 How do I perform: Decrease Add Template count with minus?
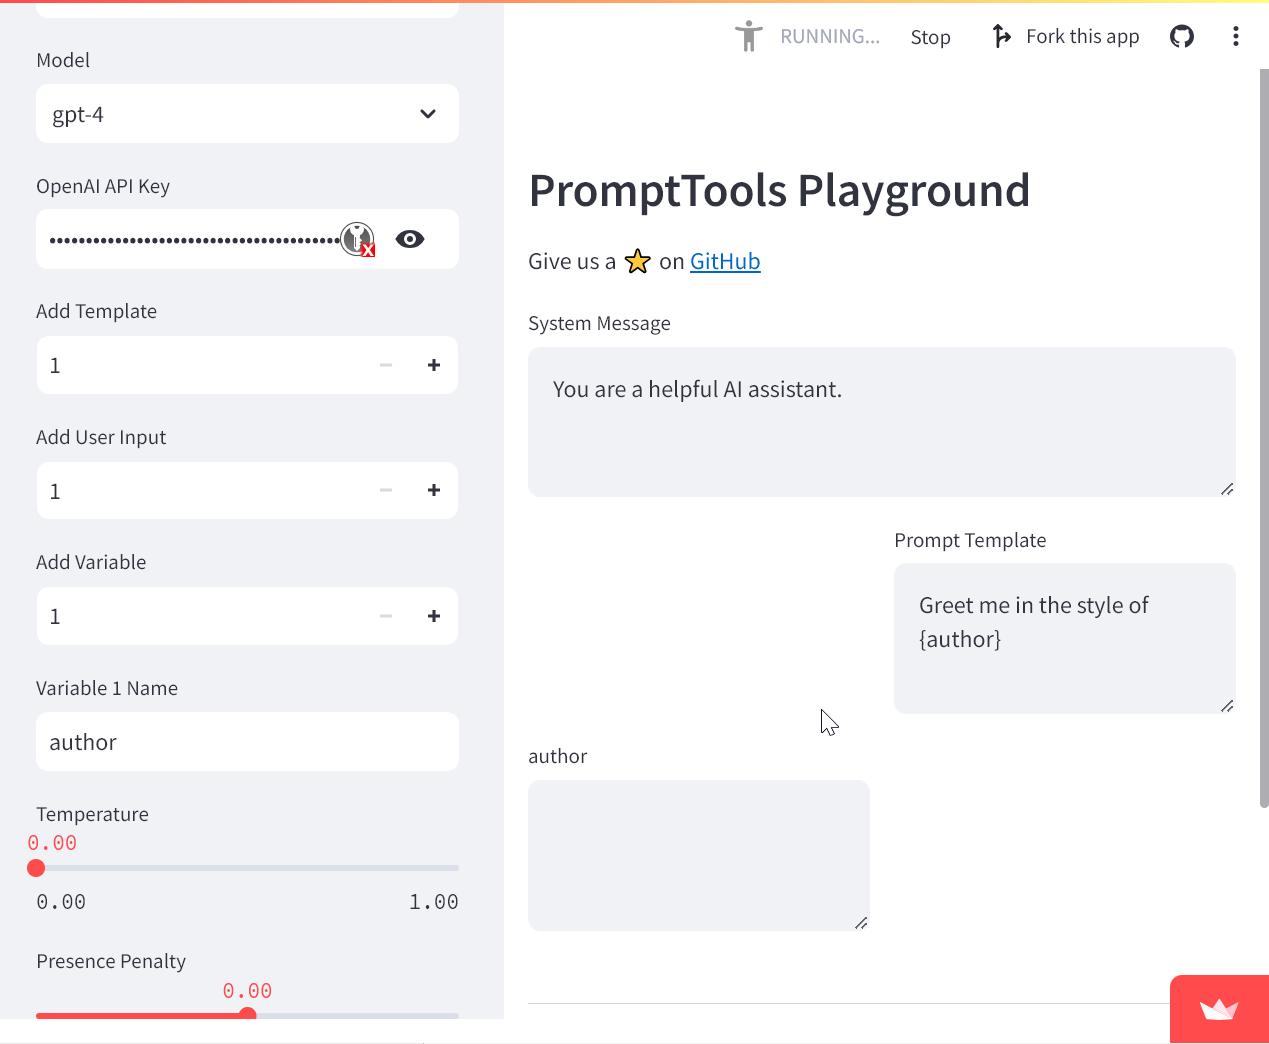pos(386,365)
